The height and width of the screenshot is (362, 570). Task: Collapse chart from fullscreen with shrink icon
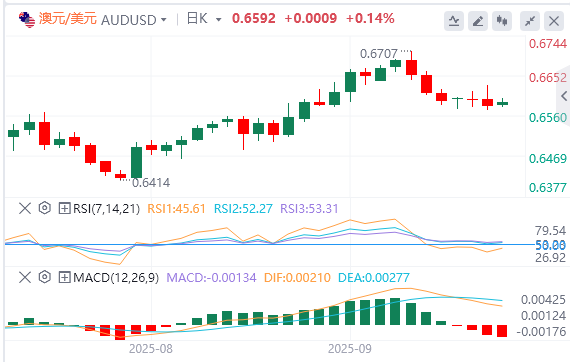(530, 21)
